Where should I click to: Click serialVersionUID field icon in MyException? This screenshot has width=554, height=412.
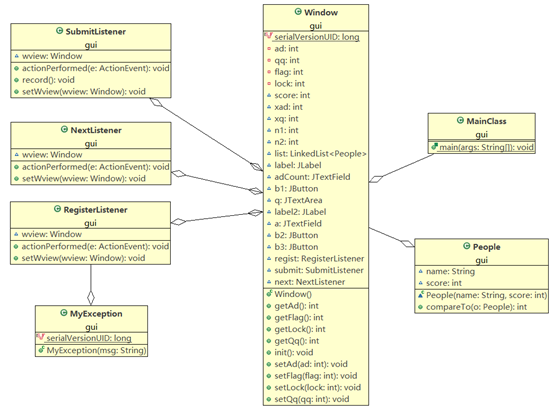(x=40, y=337)
